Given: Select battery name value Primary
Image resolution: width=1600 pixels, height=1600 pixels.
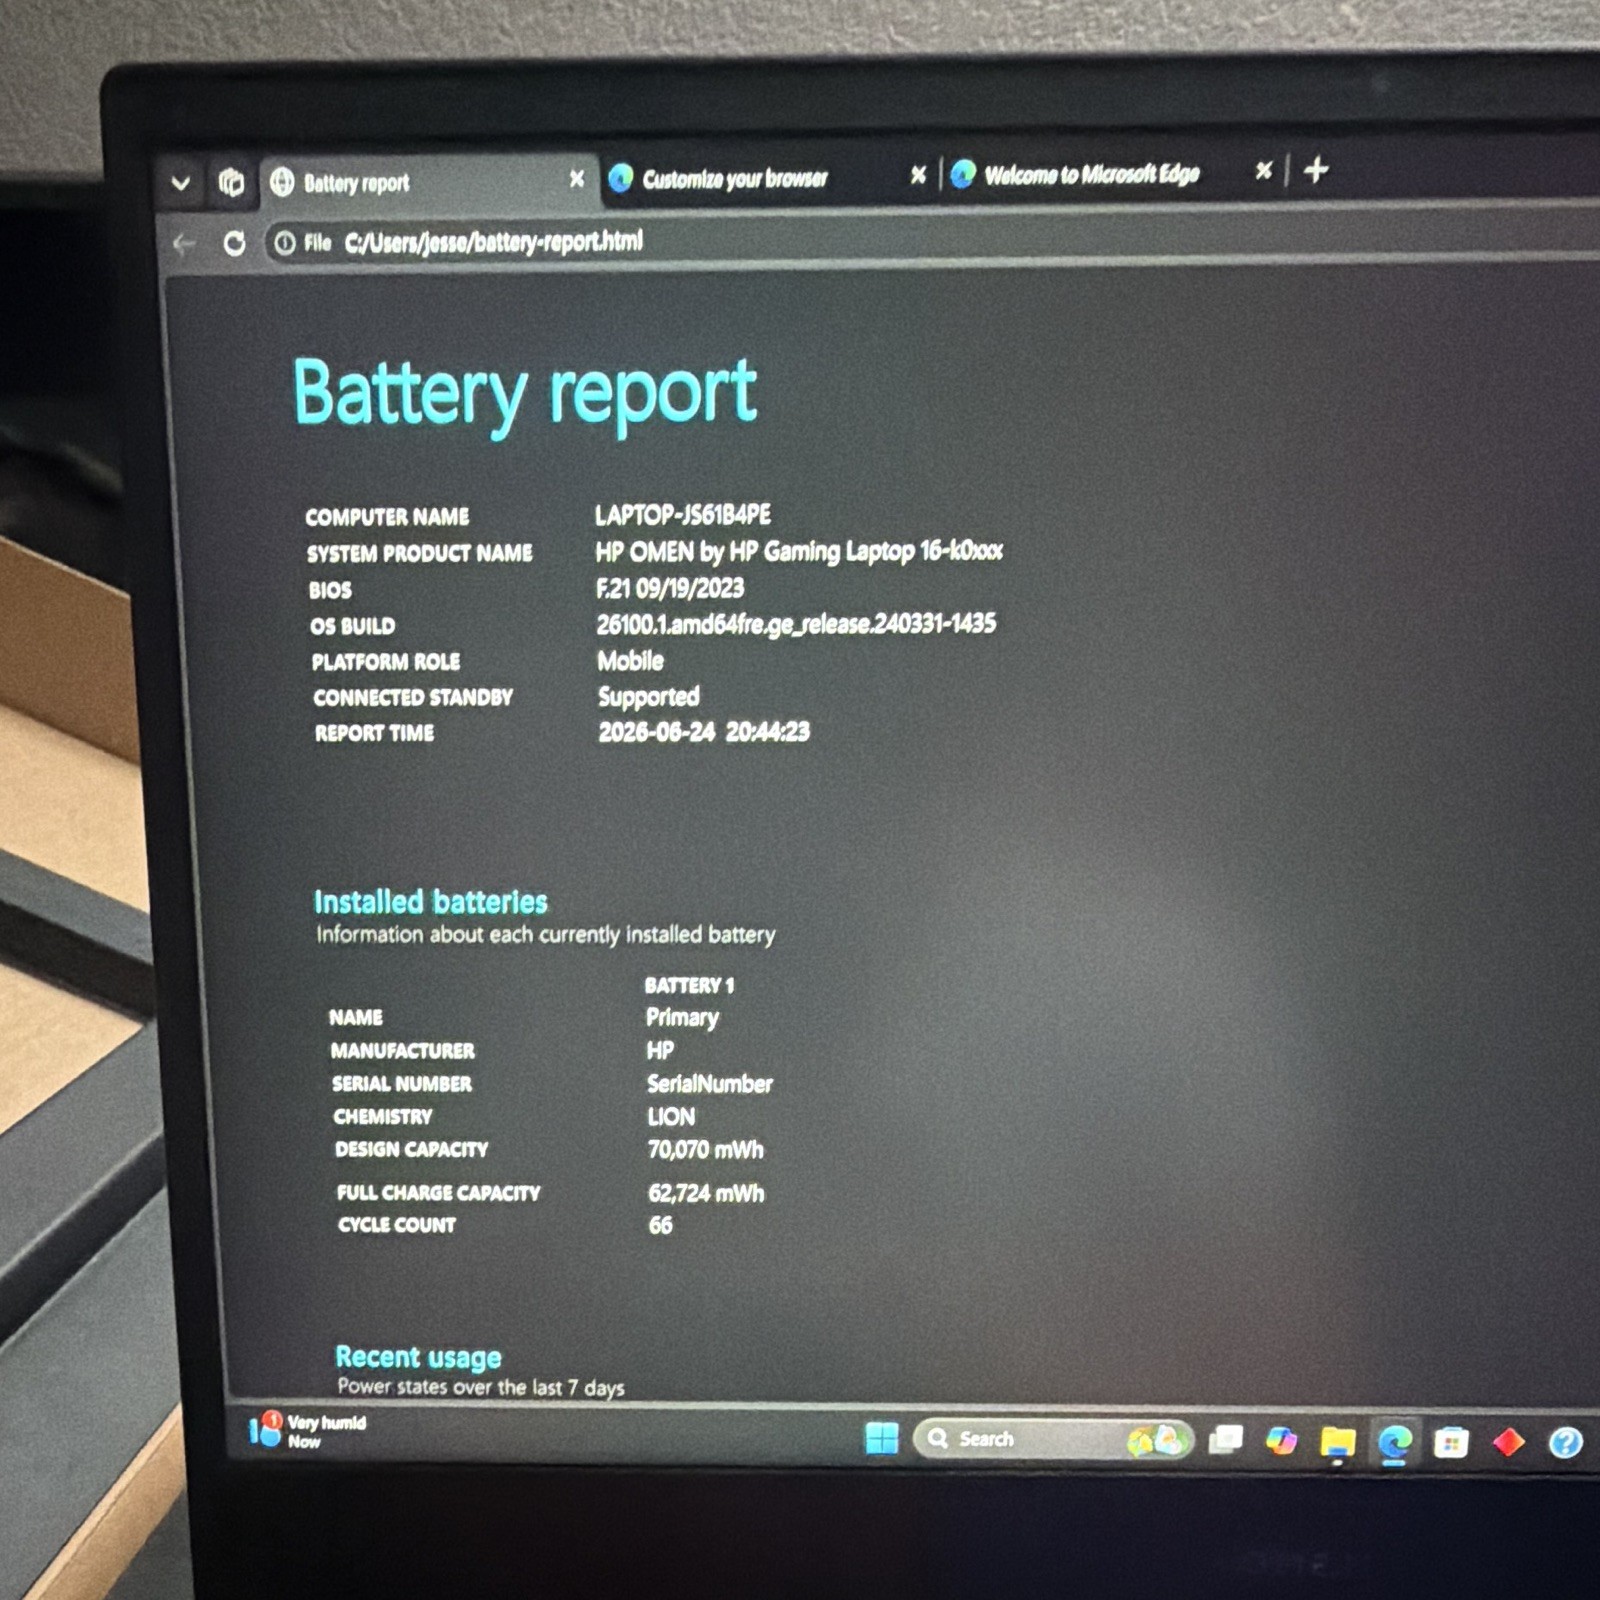Looking at the screenshot, I should pyautogui.click(x=682, y=1018).
